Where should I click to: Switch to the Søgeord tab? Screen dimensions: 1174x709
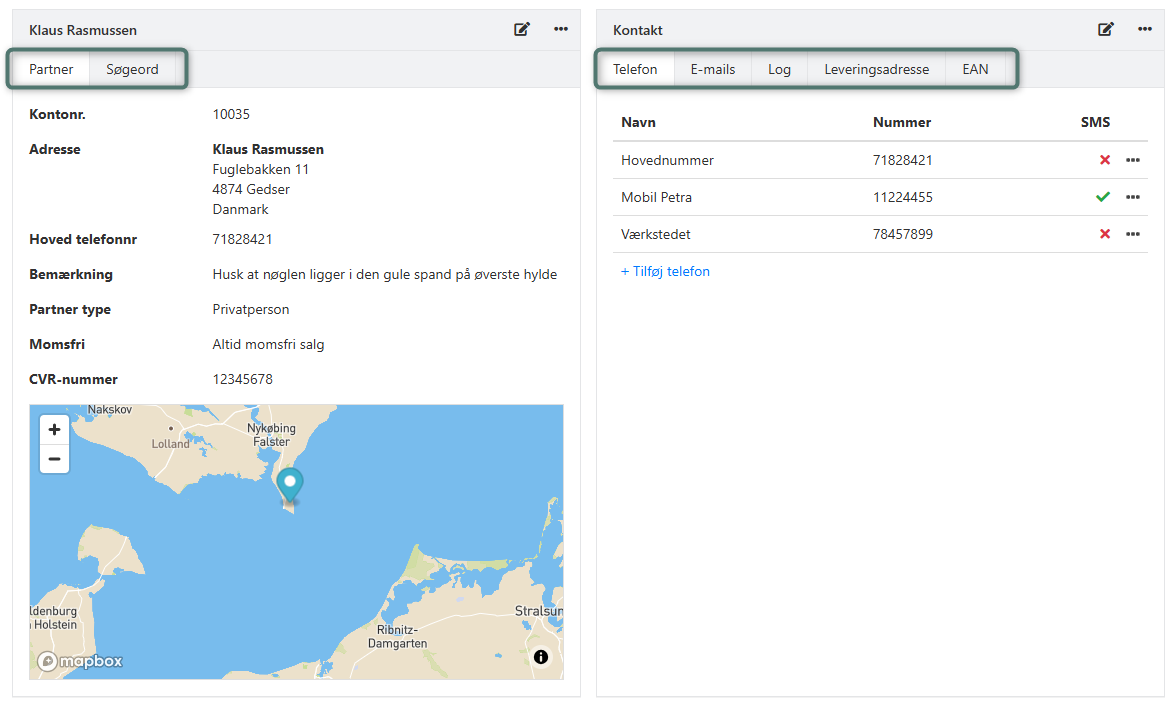(x=132, y=70)
